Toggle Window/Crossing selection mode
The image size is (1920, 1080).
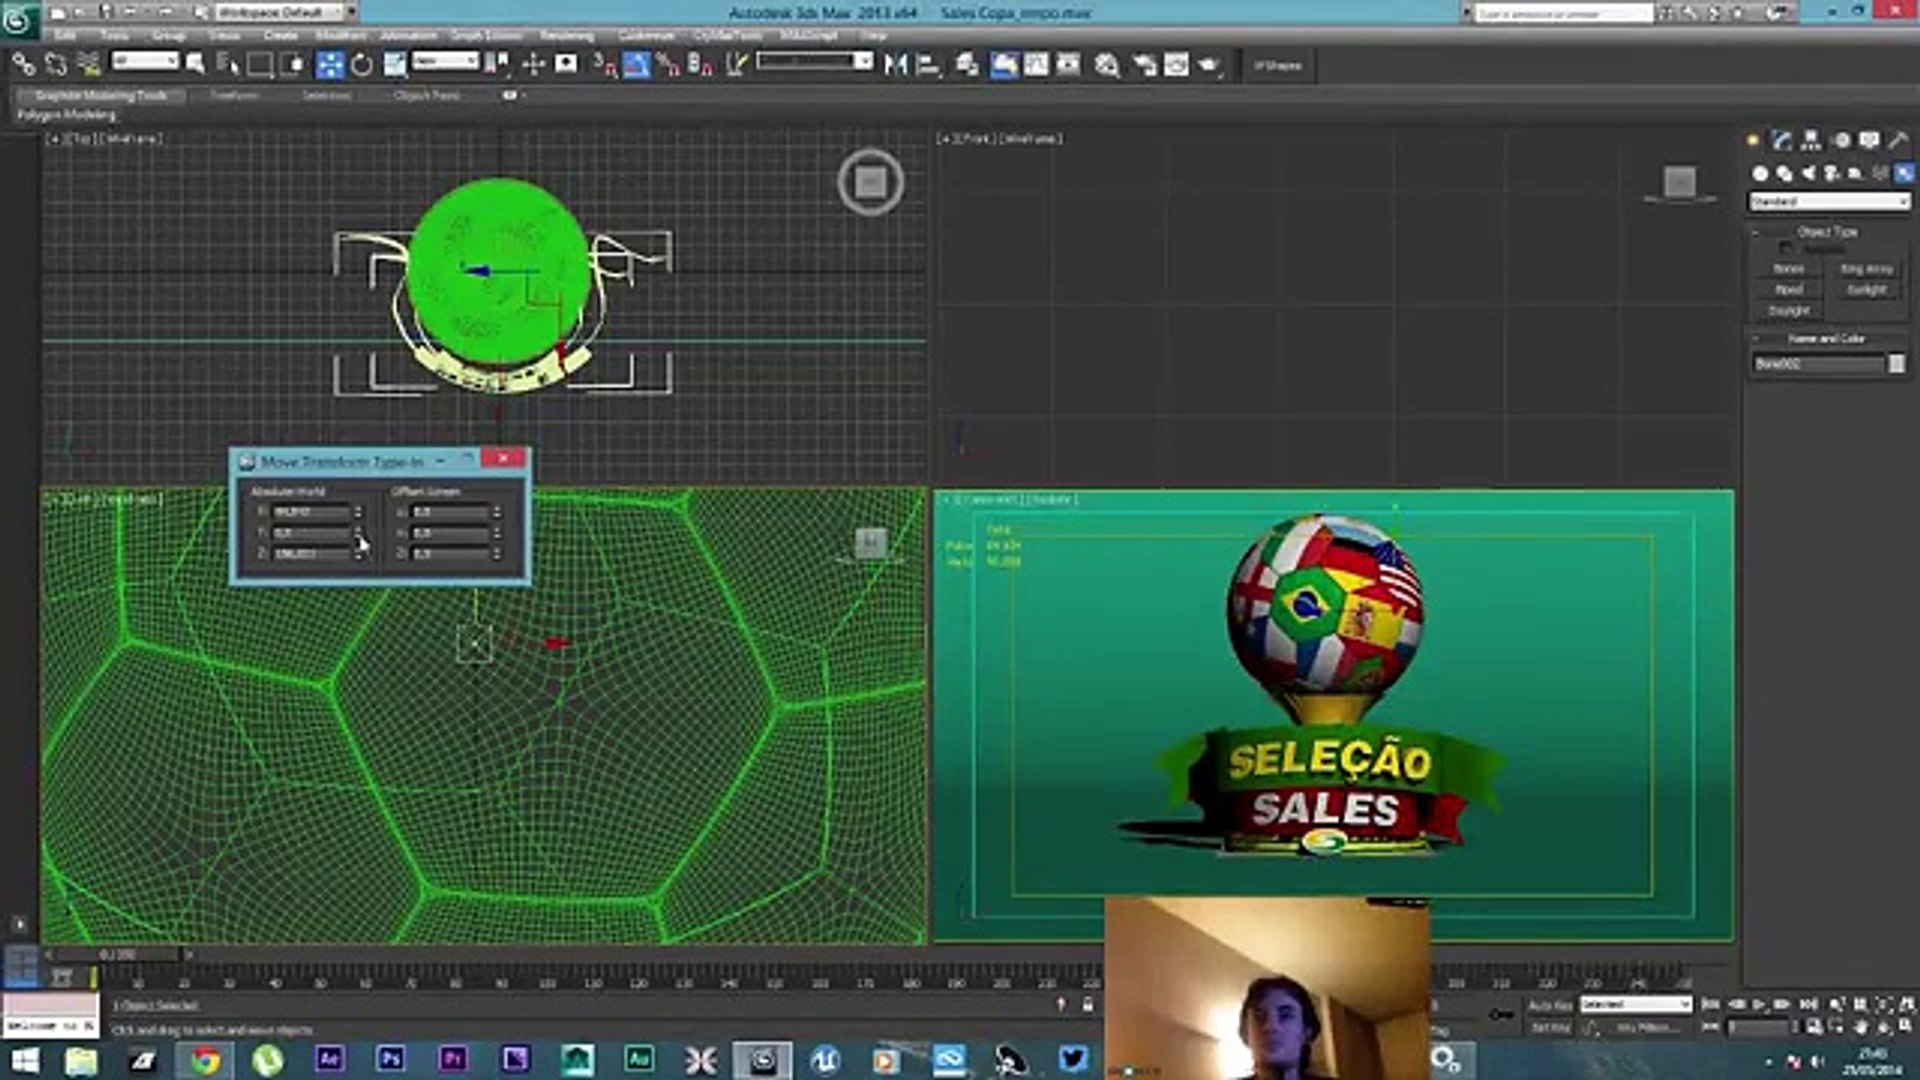293,65
